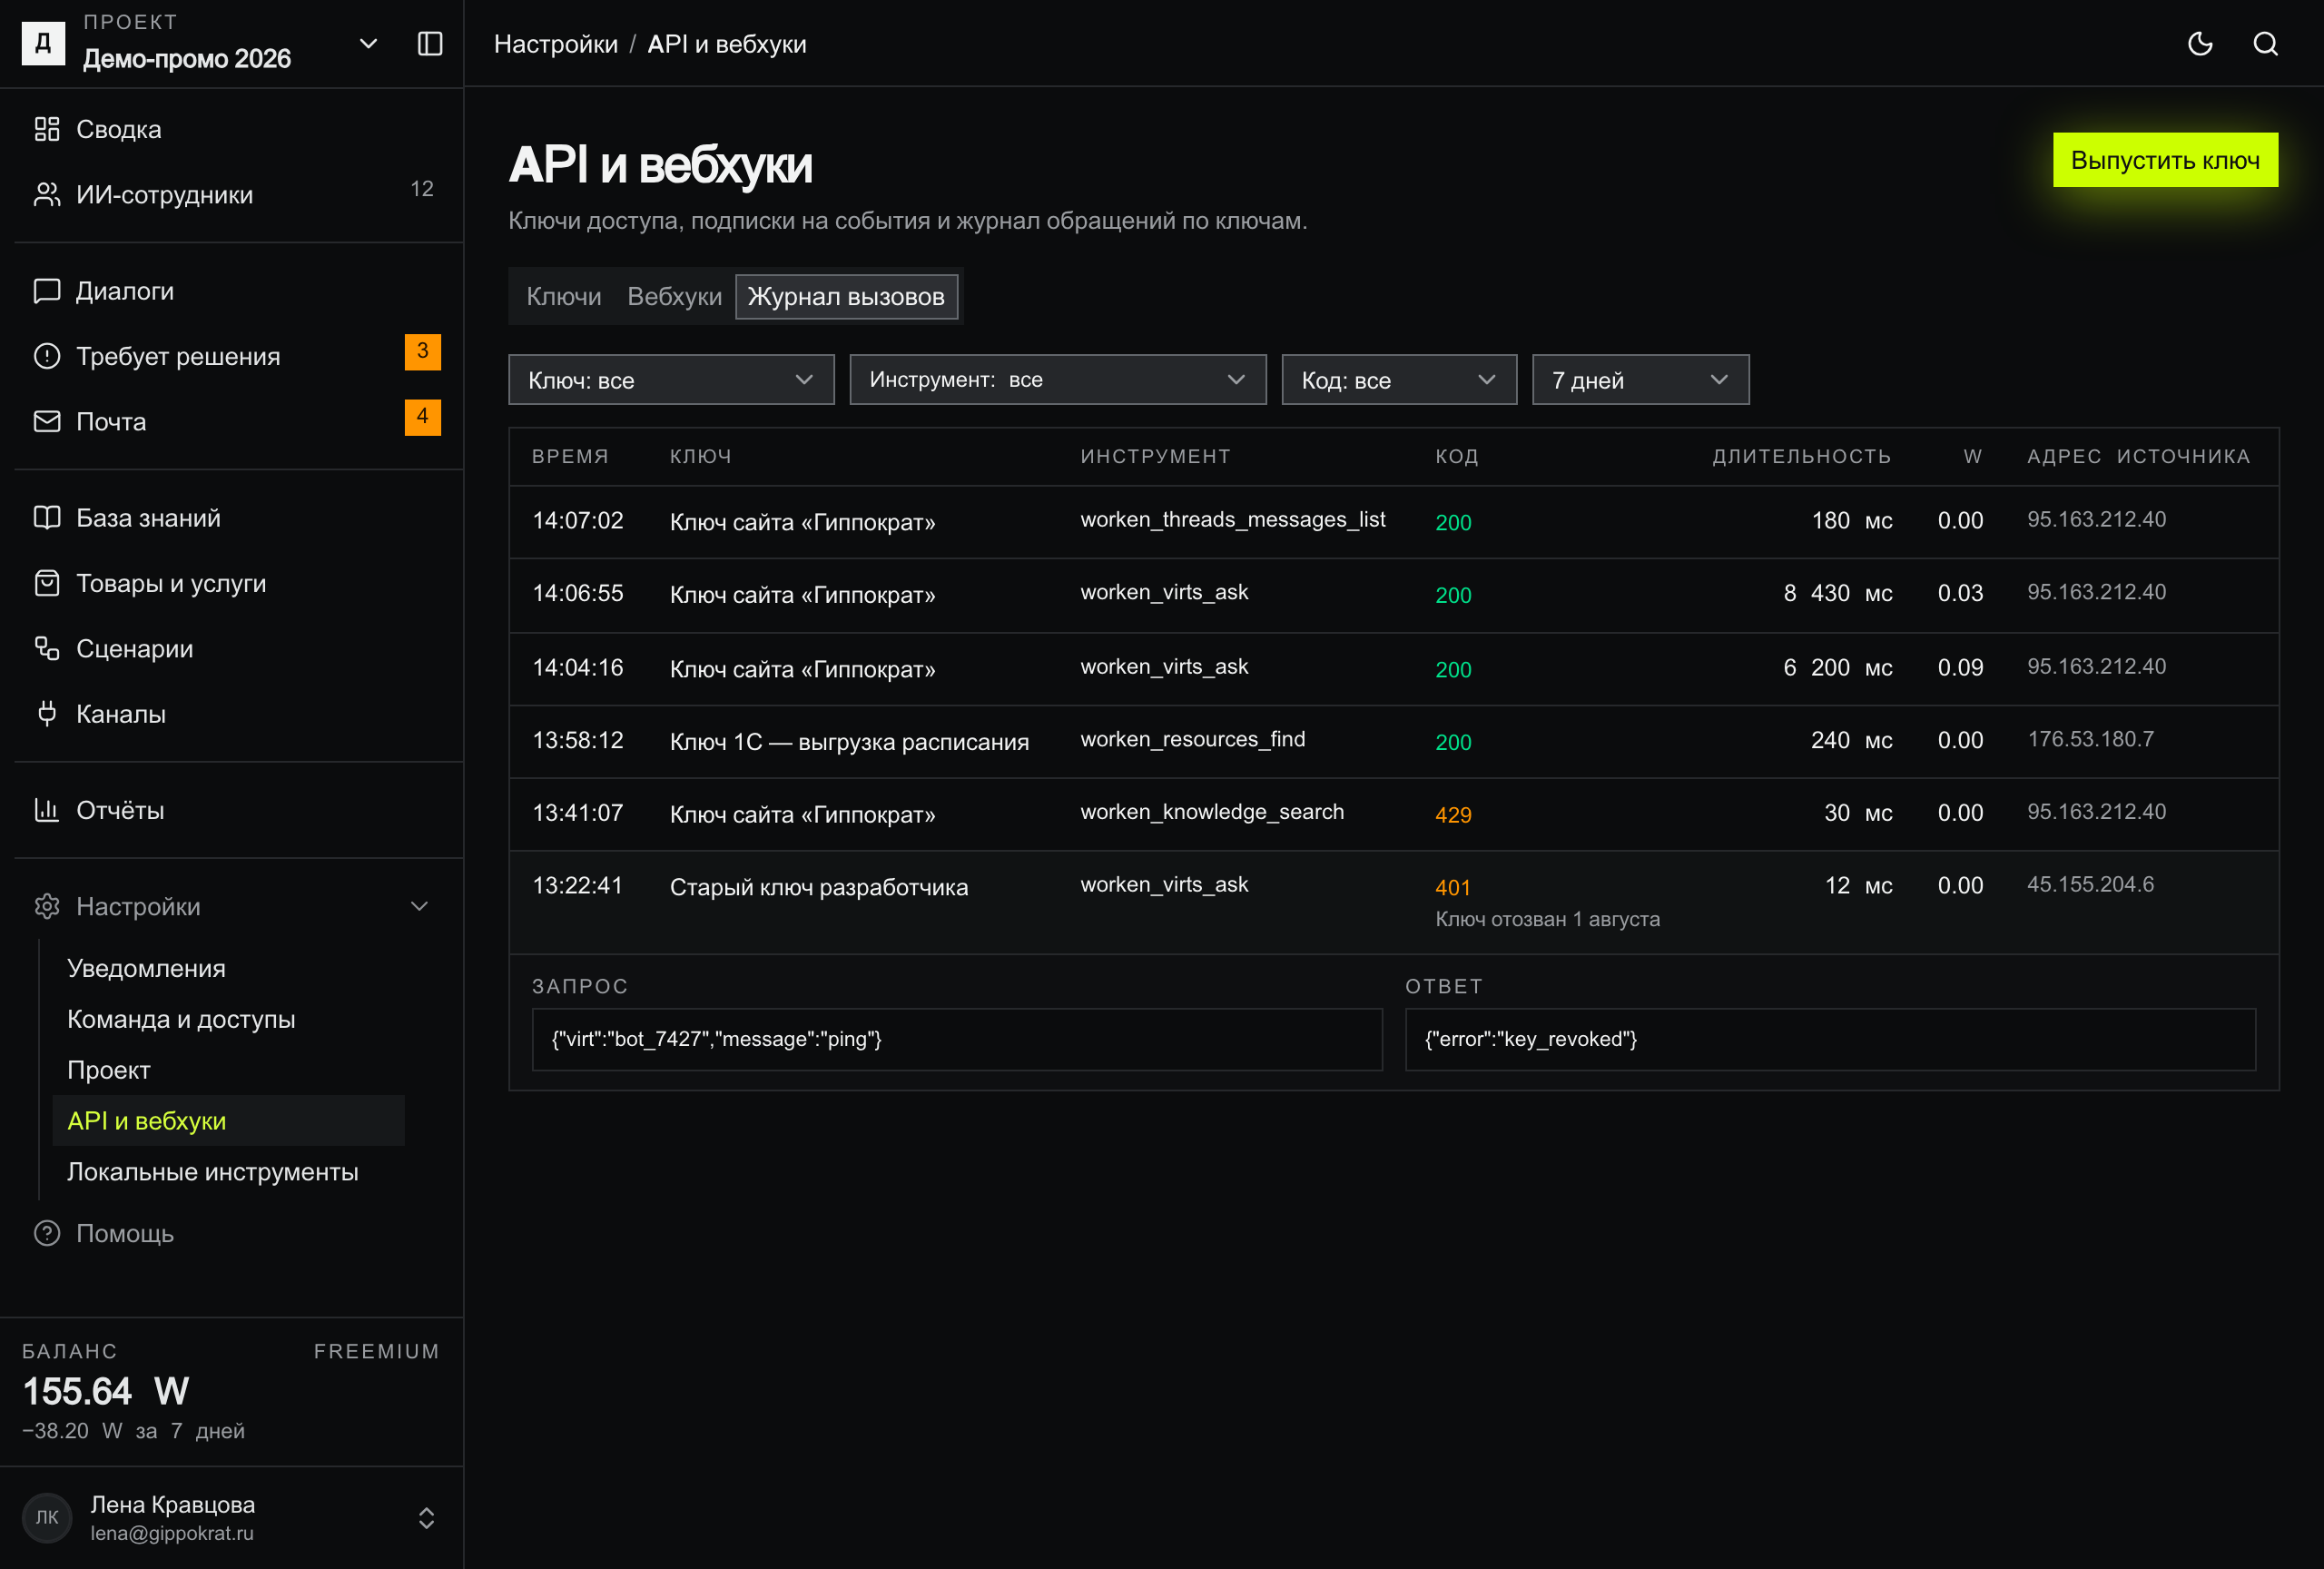Screen dimensions: 2324x1569
Task: Open the Инструмент: все filter dropdown
Action: [x=1058, y=380]
